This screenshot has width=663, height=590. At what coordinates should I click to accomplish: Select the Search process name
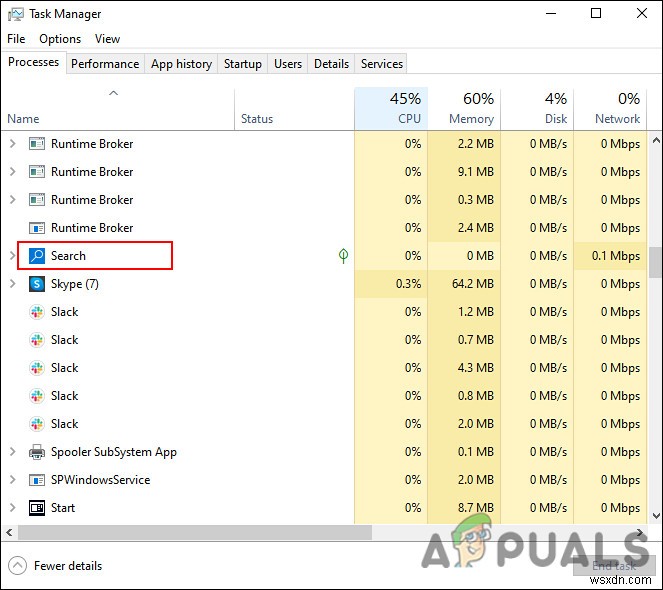click(68, 256)
